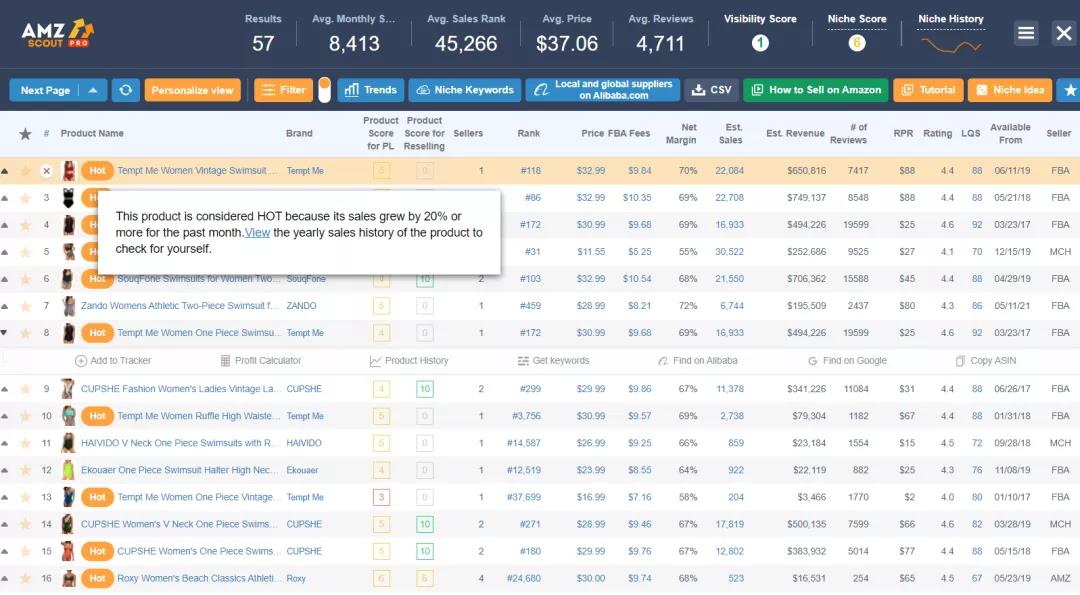Click the Personalize view button
The height and width of the screenshot is (595, 1080).
tap(192, 90)
